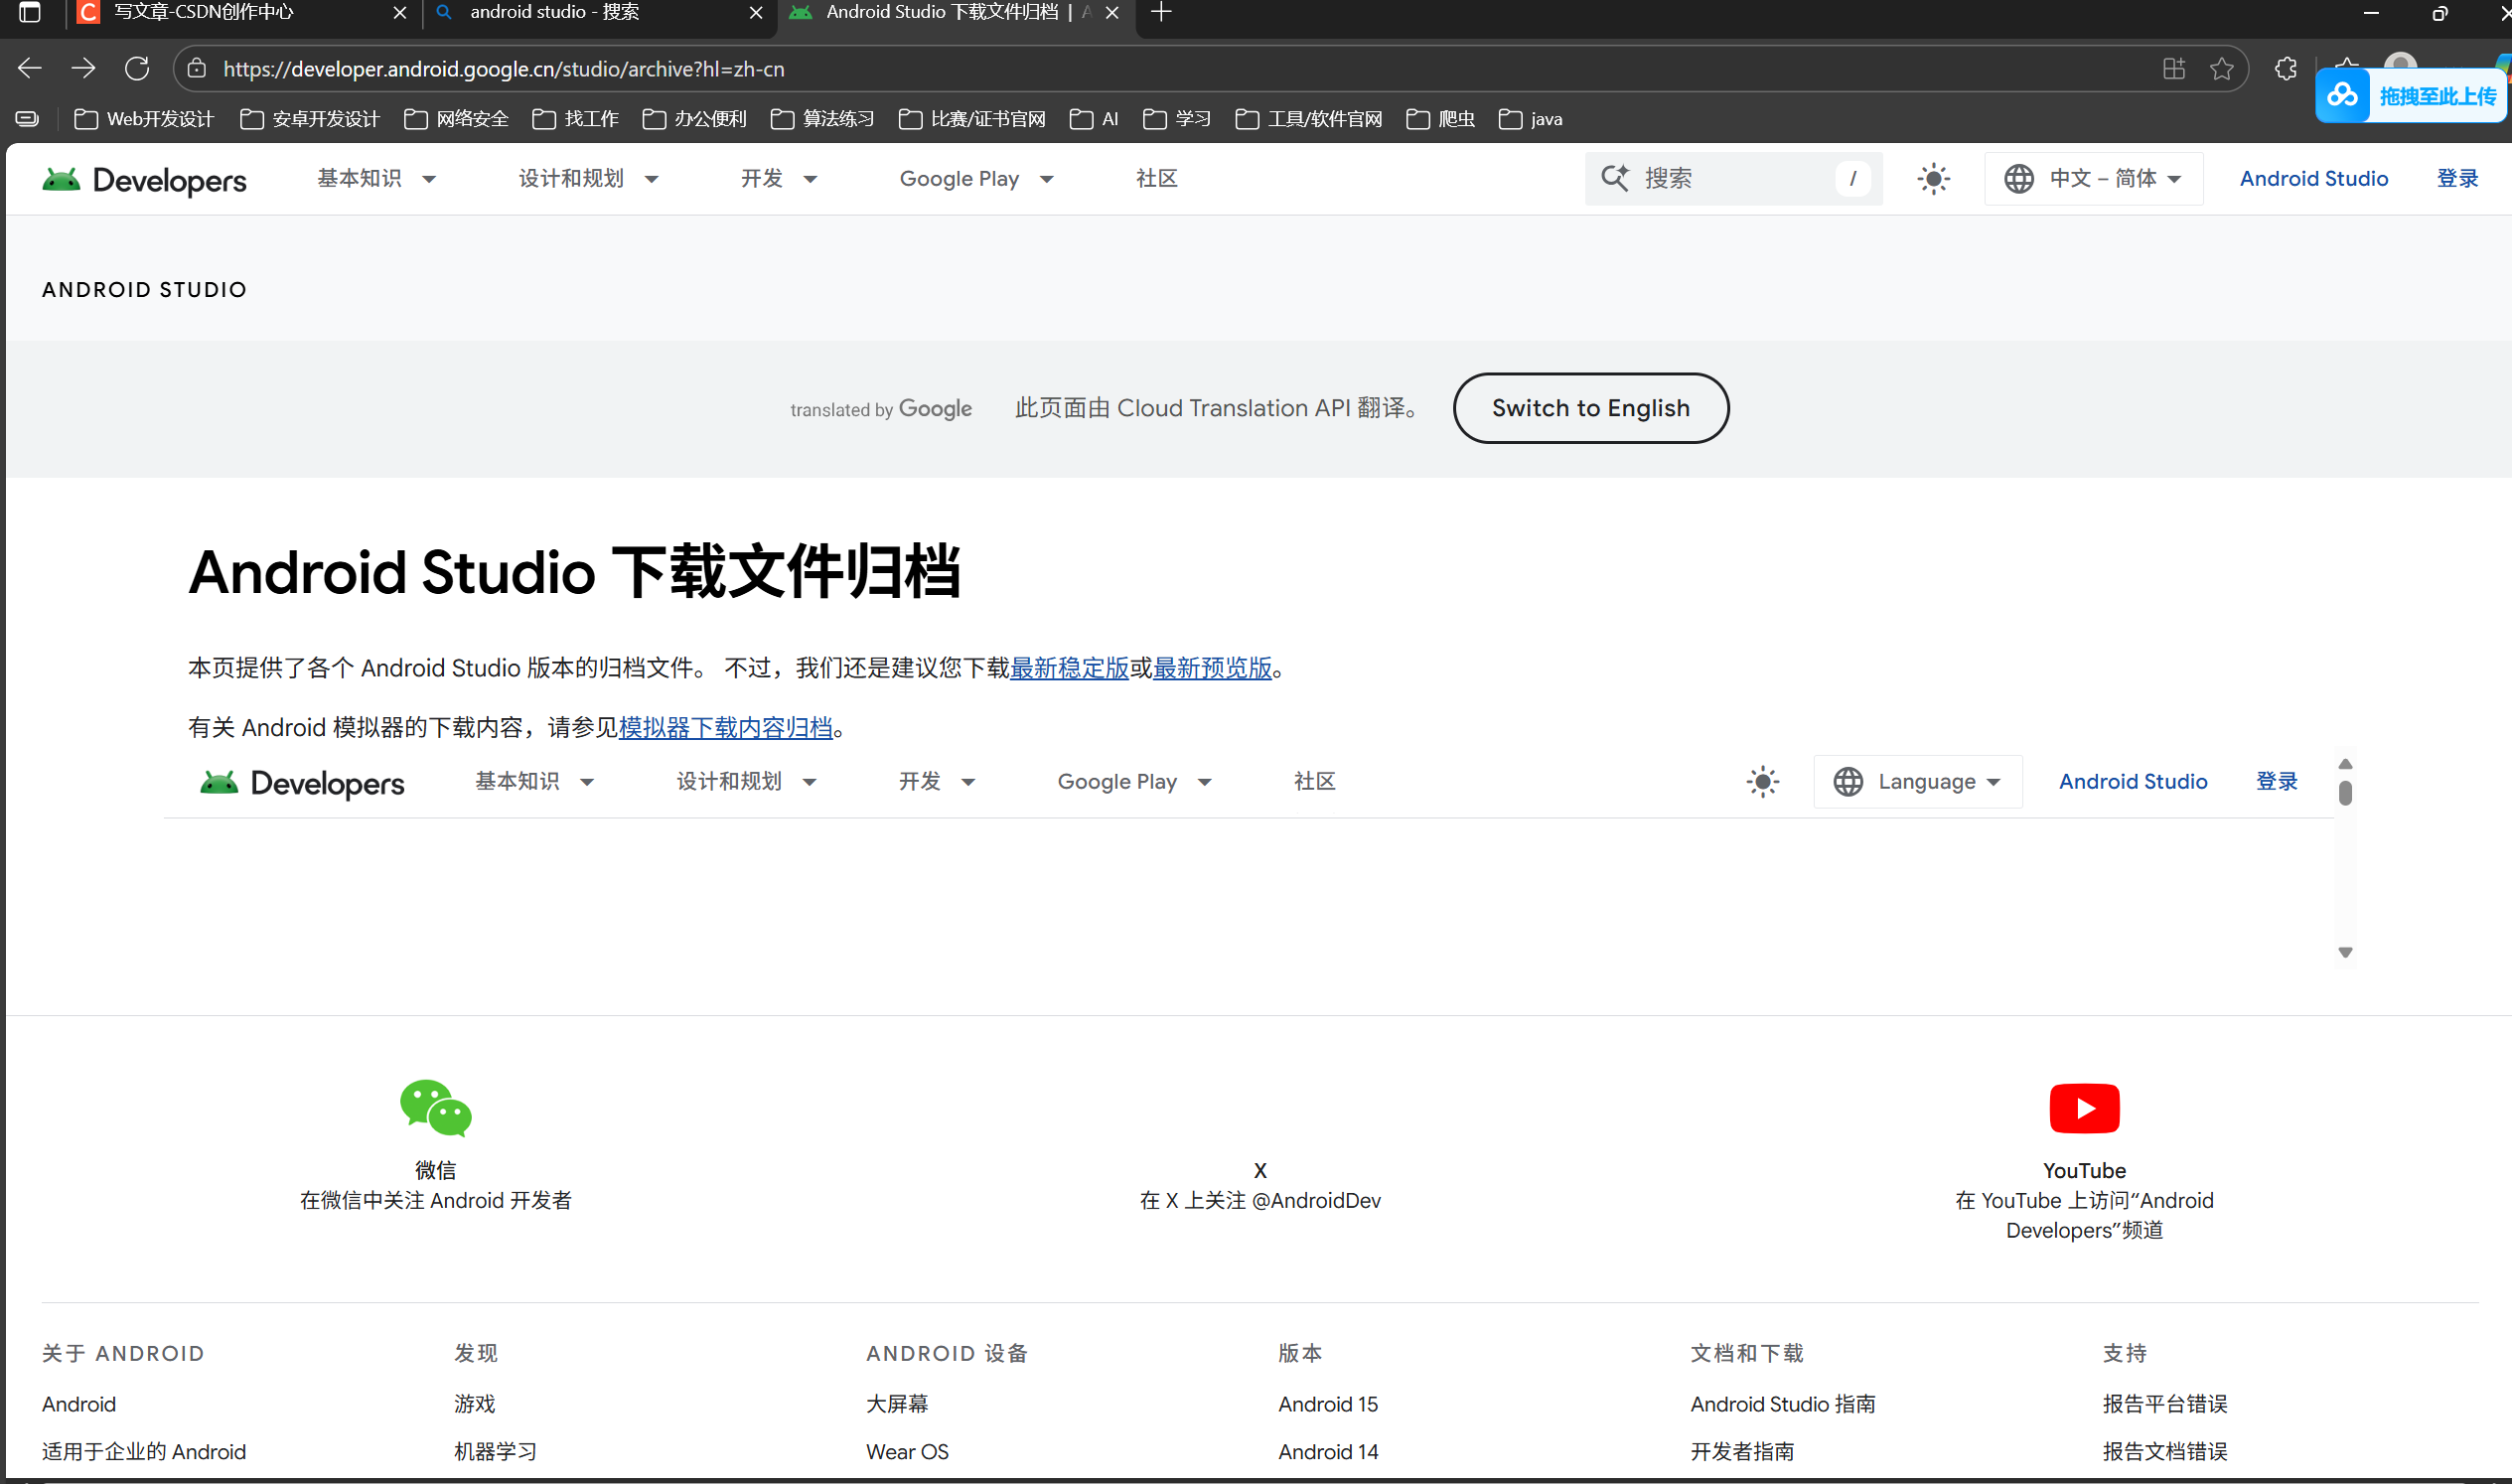Bookmark this page with the star icon
Image resolution: width=2512 pixels, height=1484 pixels.
(x=2221, y=68)
